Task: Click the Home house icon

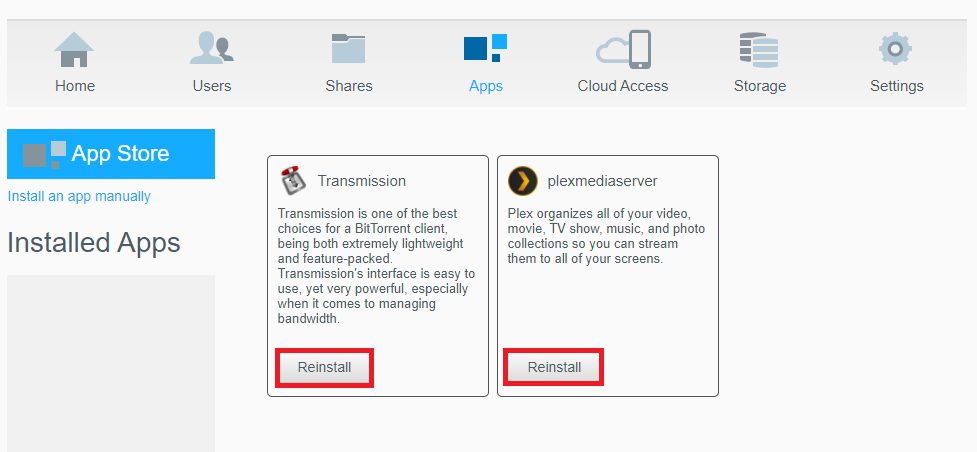Action: pyautogui.click(x=74, y=49)
